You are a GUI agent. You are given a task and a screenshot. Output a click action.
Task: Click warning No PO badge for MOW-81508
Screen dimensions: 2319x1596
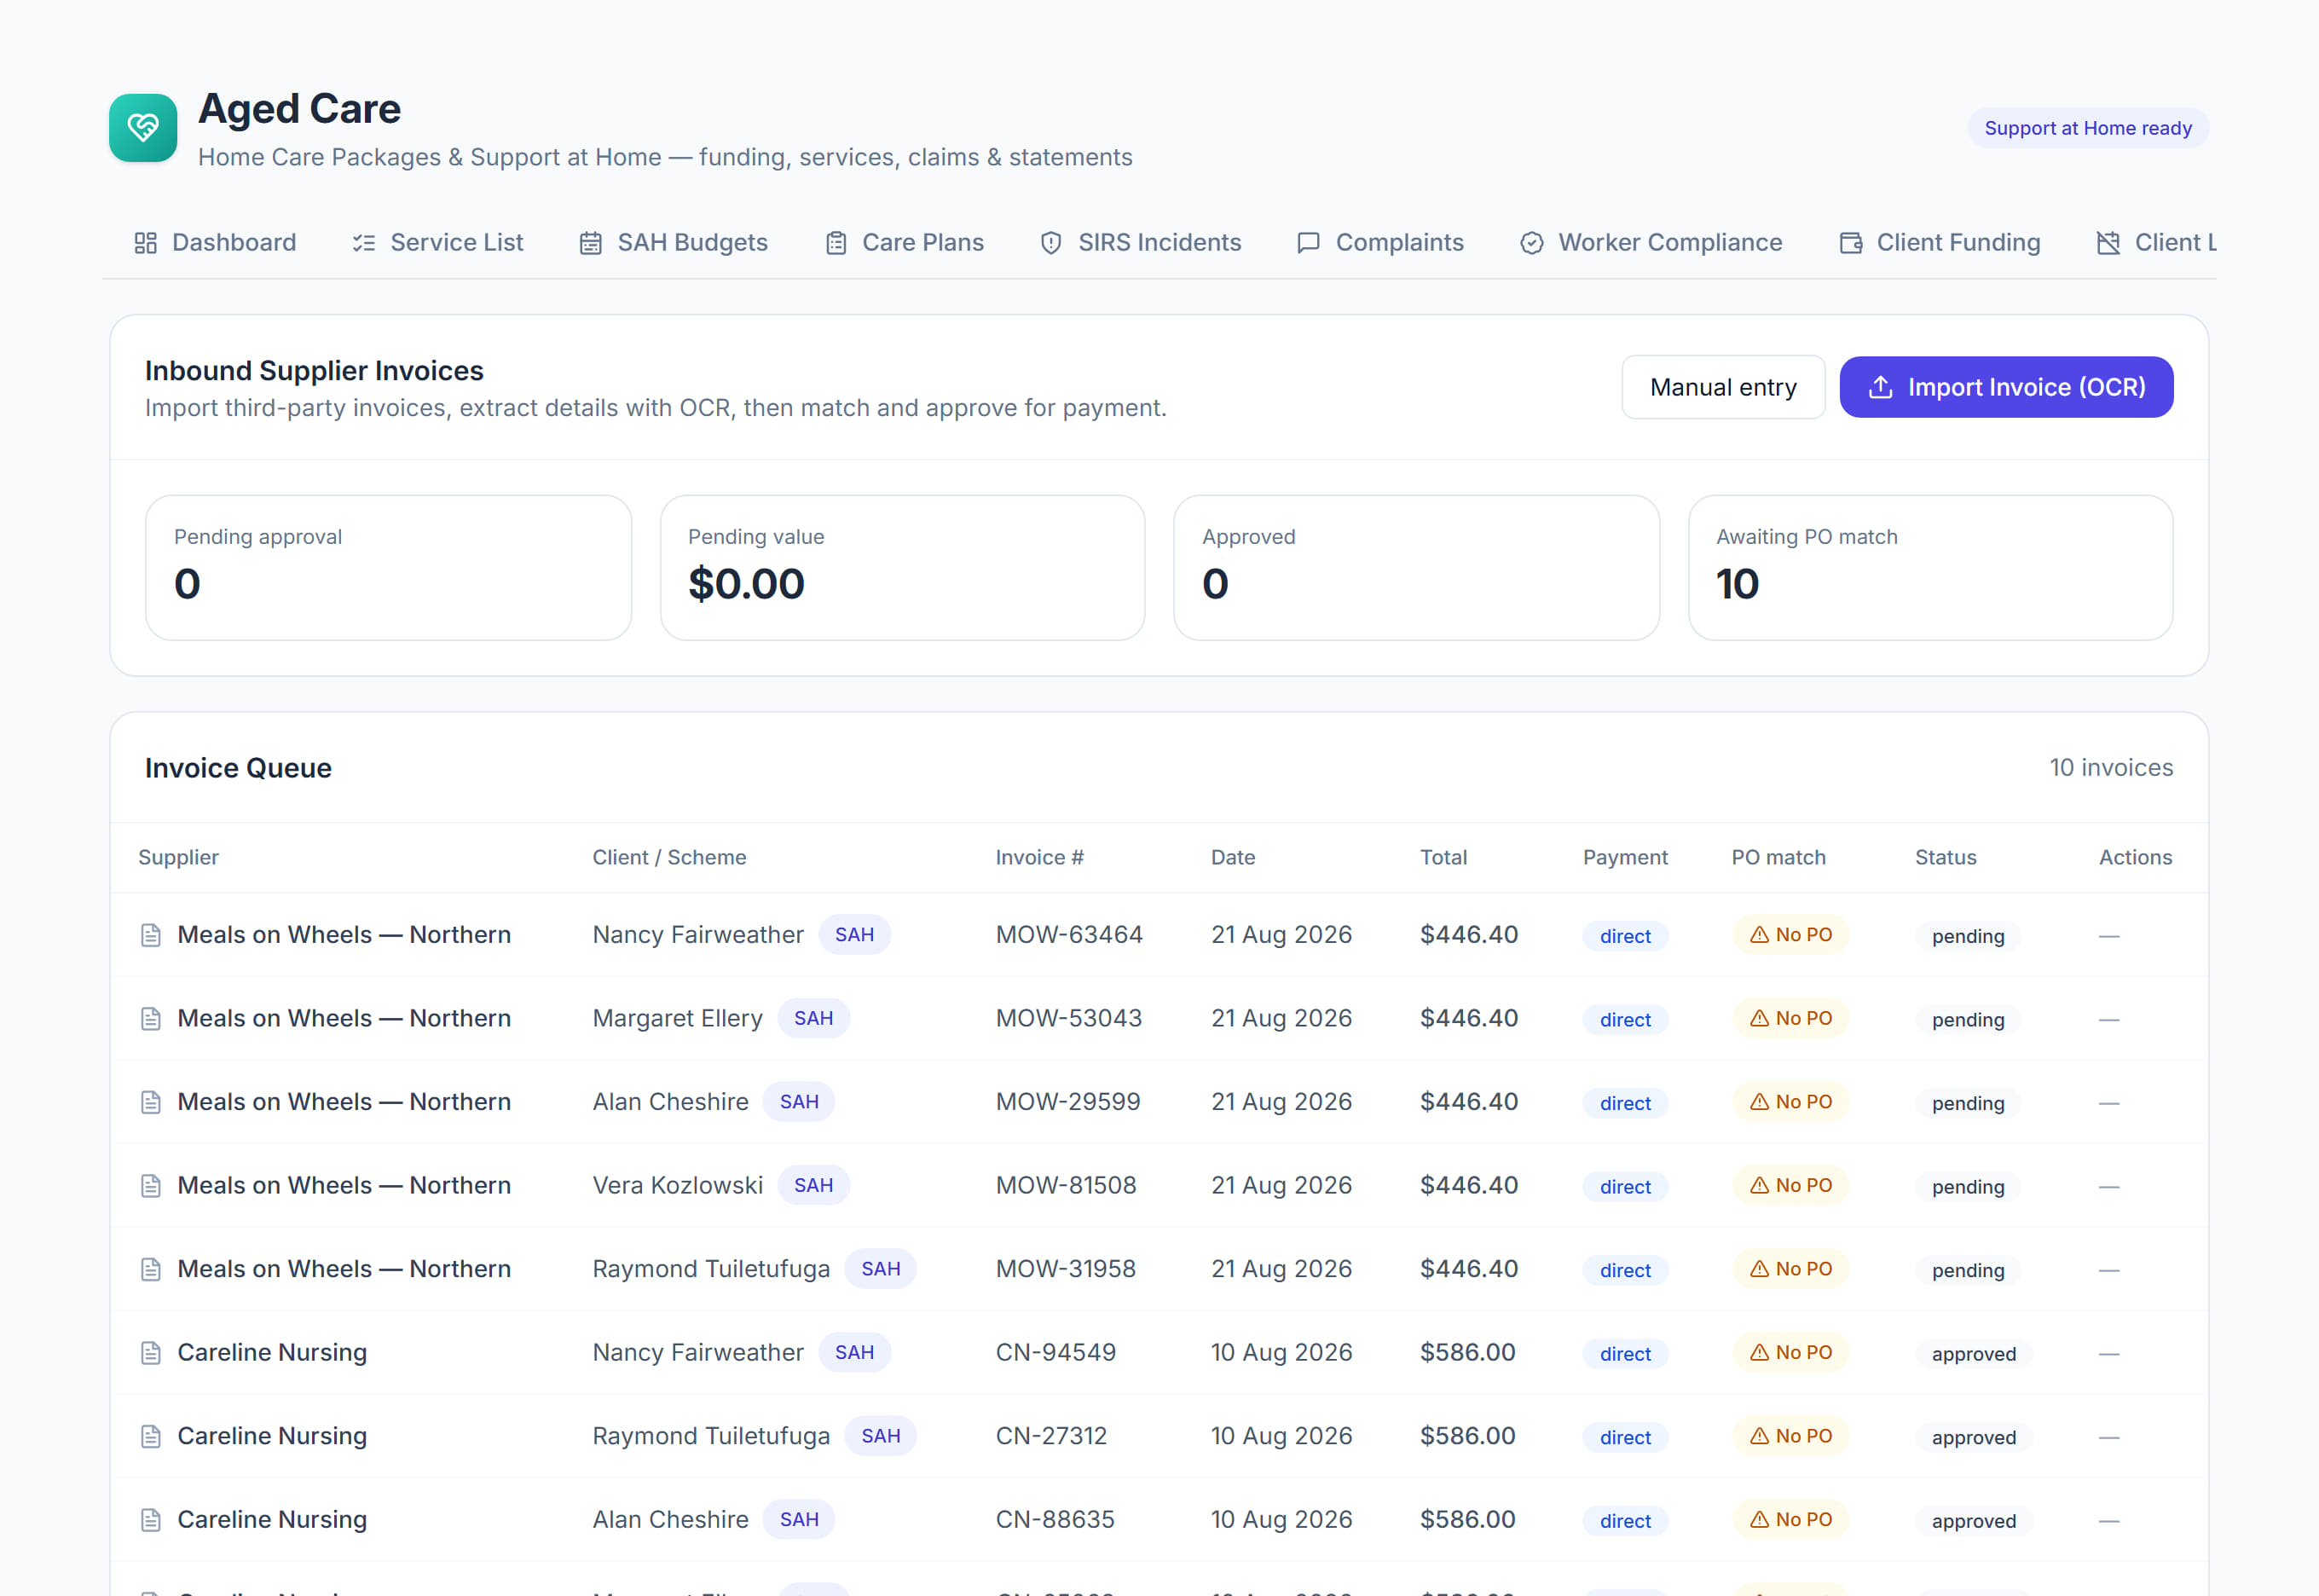point(1790,1186)
